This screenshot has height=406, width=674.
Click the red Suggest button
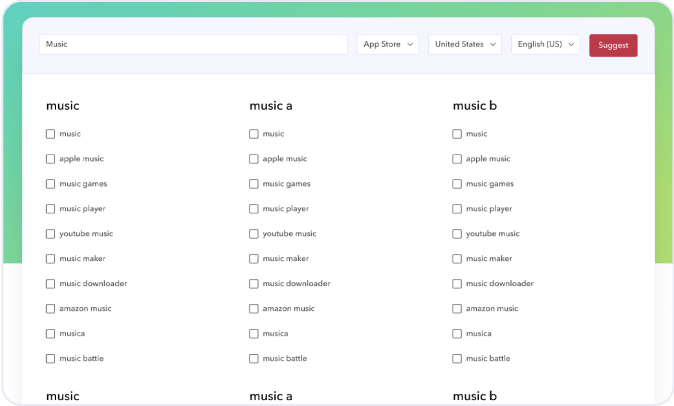tap(612, 45)
